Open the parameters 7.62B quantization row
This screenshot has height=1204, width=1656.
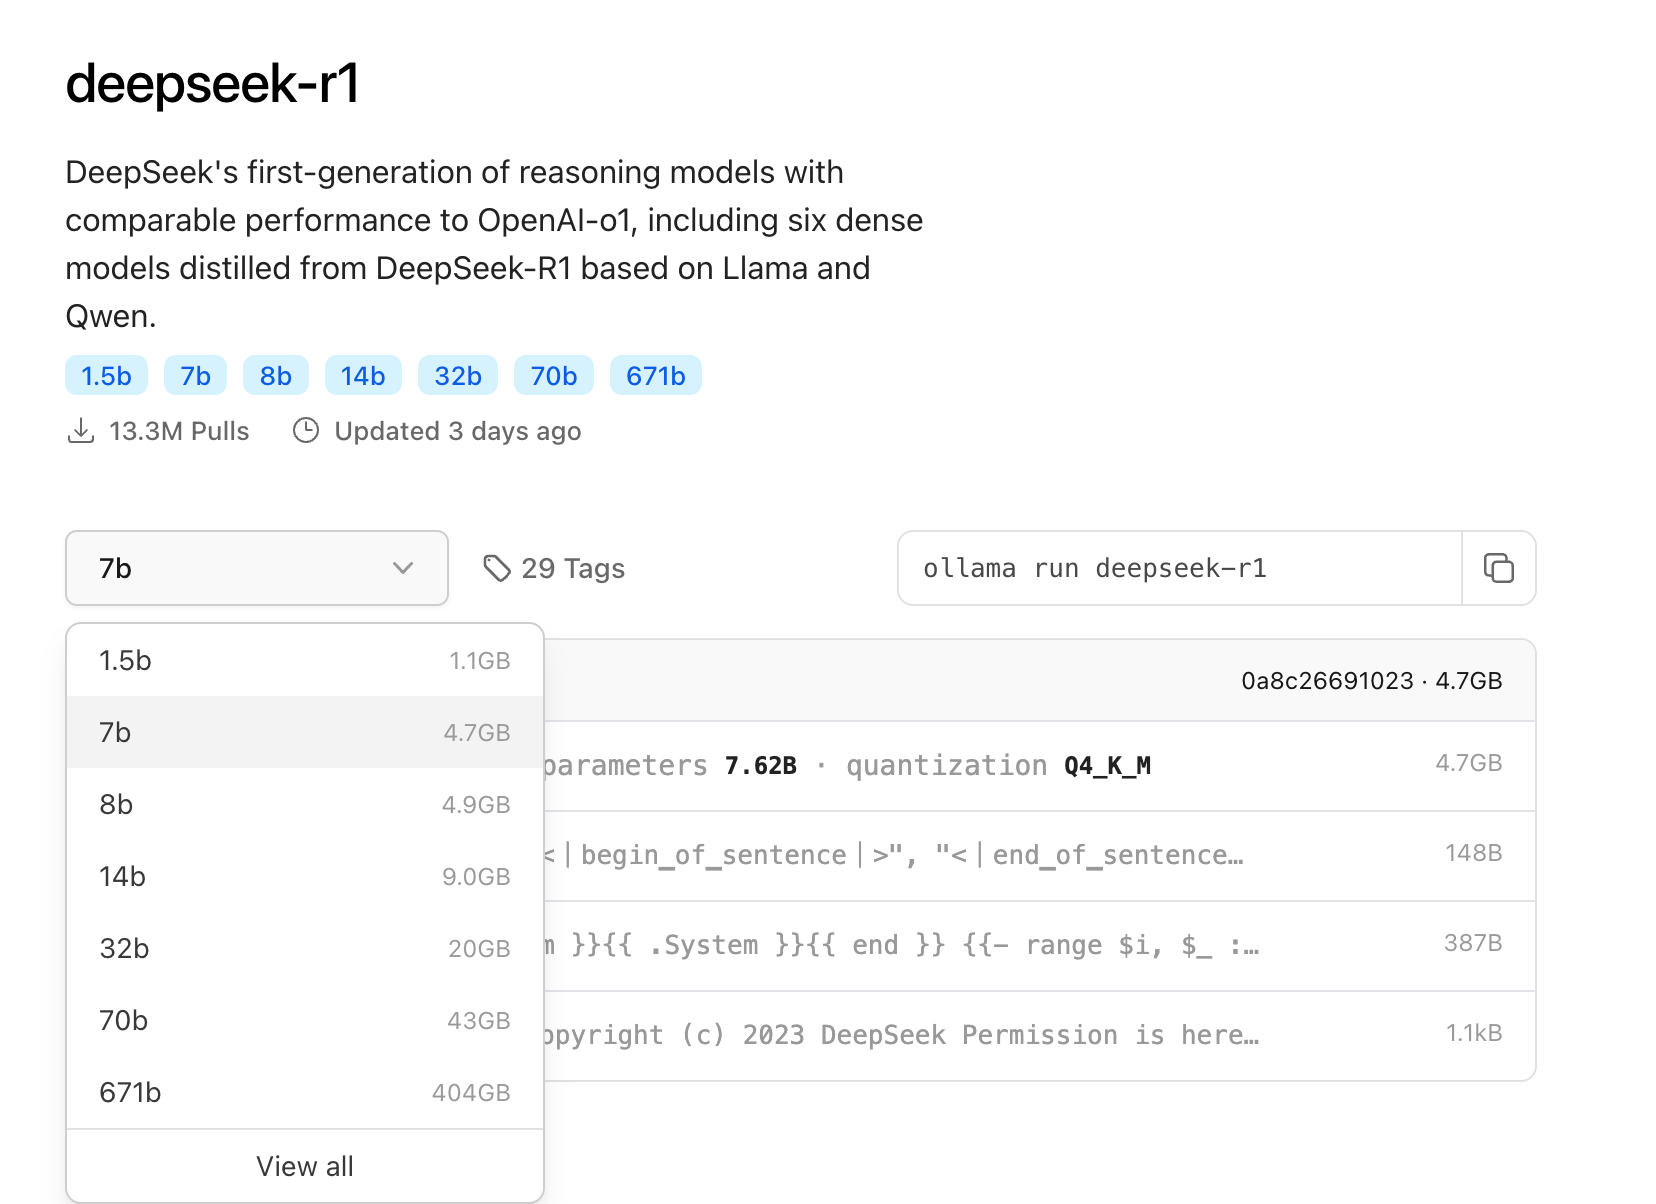[x=1020, y=766]
